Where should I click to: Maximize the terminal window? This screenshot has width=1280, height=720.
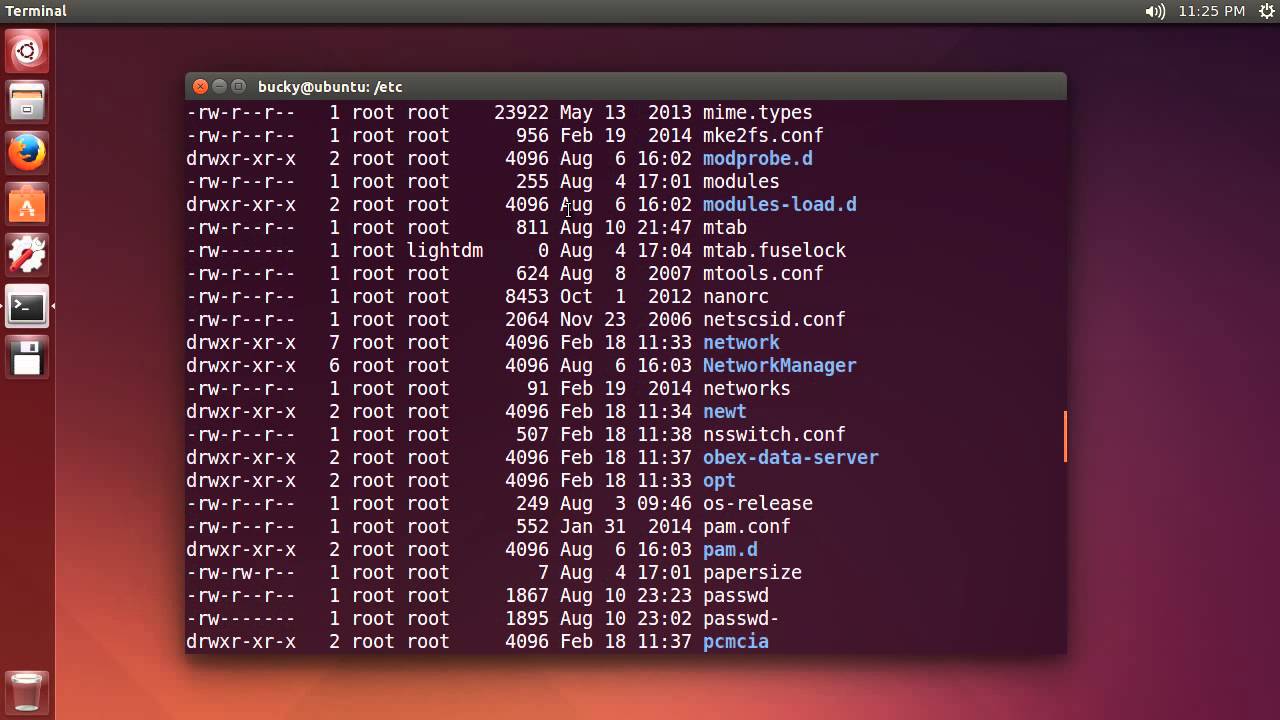coord(238,86)
